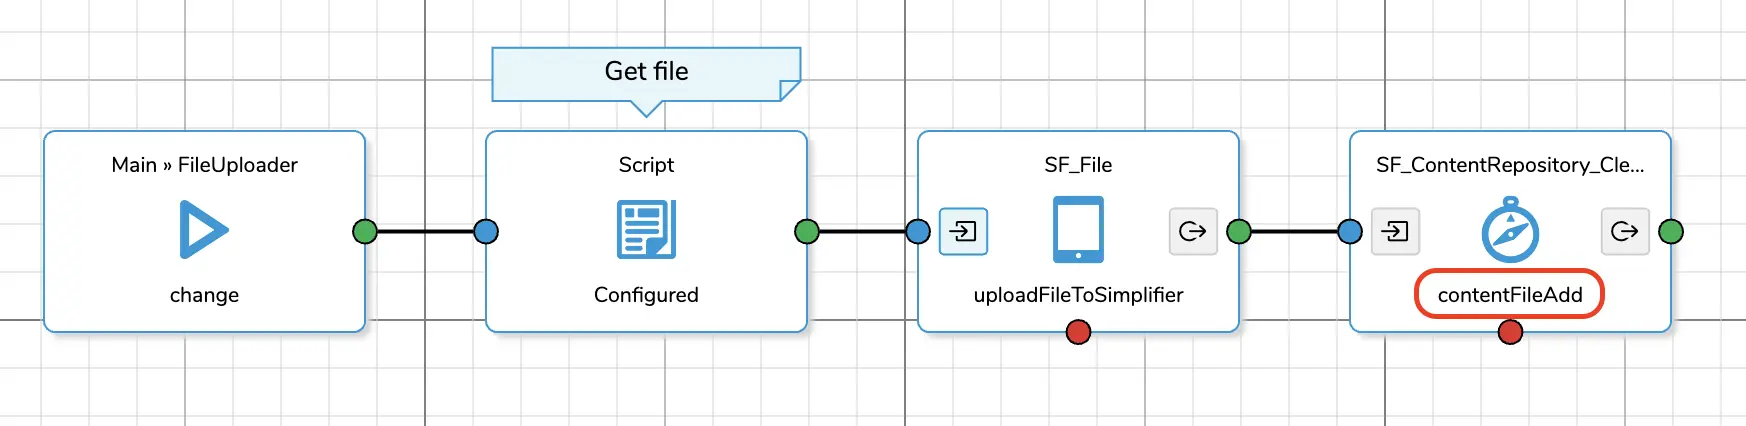Select green output port of SF_ContentRepository node
This screenshot has width=1746, height=426.
[x=1671, y=232]
